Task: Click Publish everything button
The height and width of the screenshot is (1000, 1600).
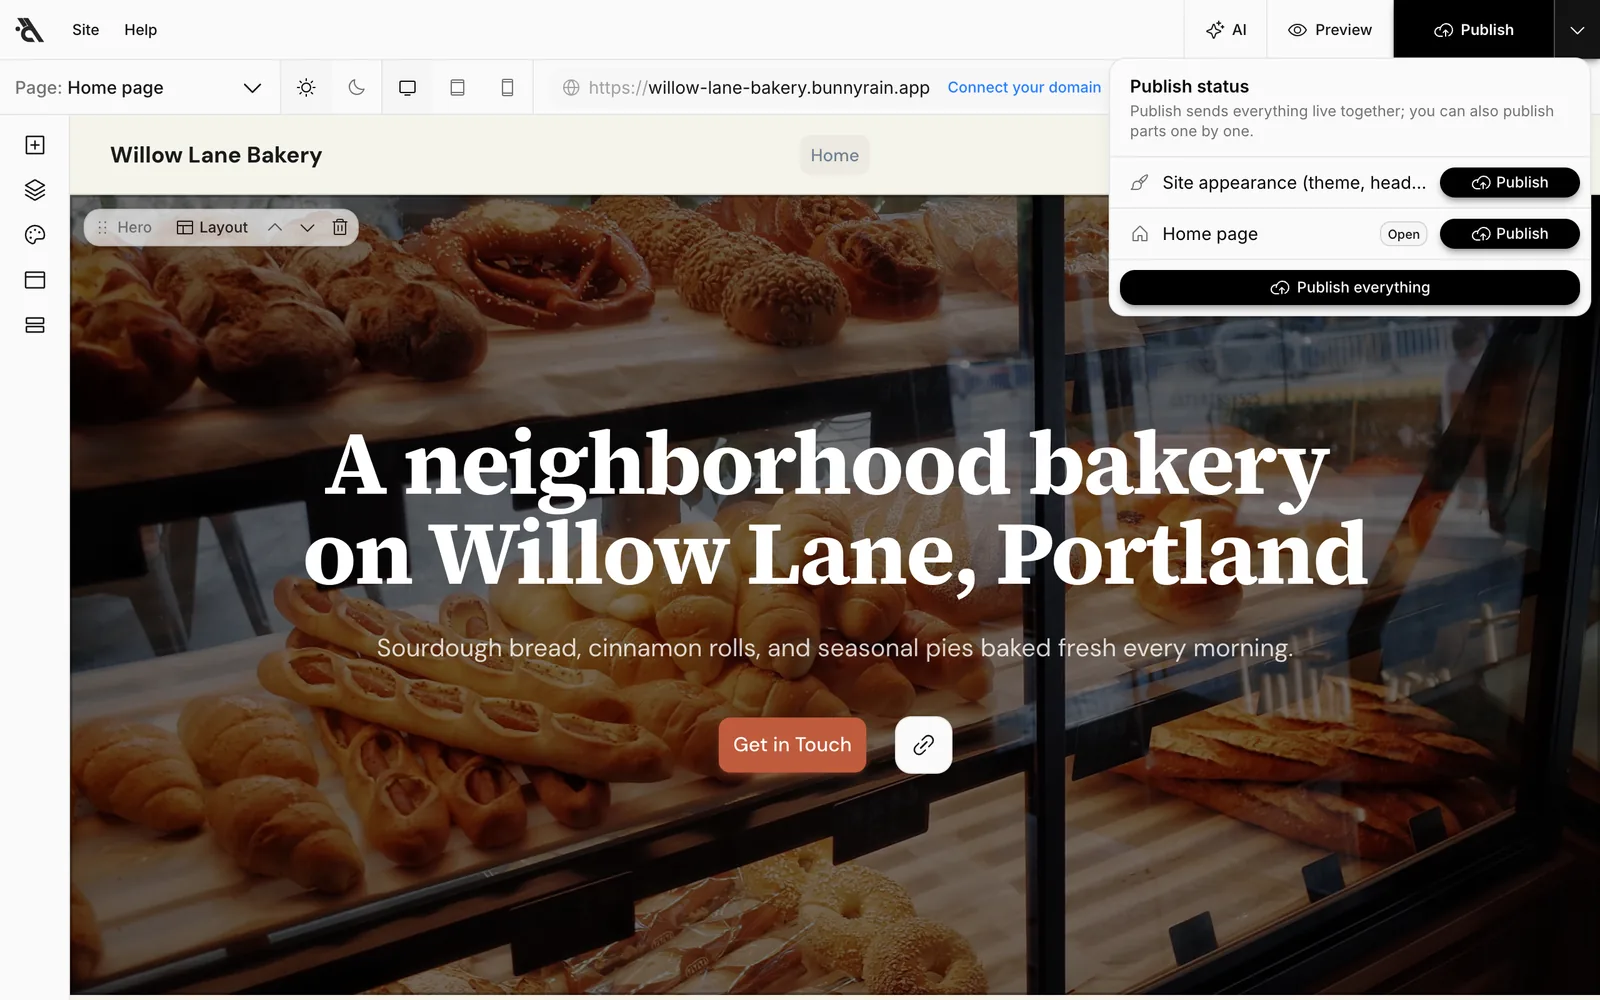Action: pyautogui.click(x=1349, y=288)
